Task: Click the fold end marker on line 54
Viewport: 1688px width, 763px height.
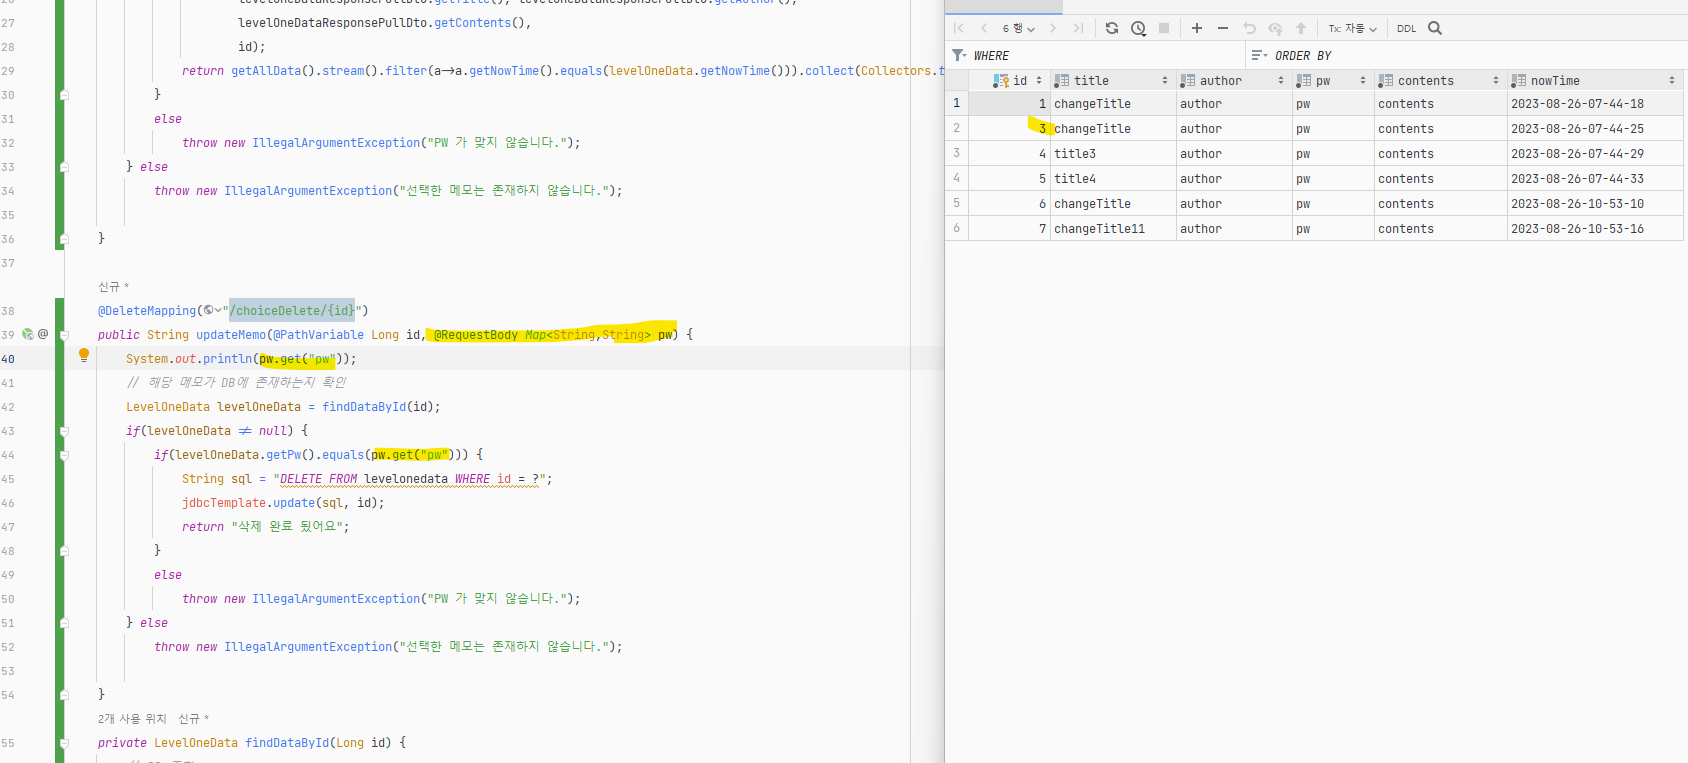Action: click(x=64, y=694)
